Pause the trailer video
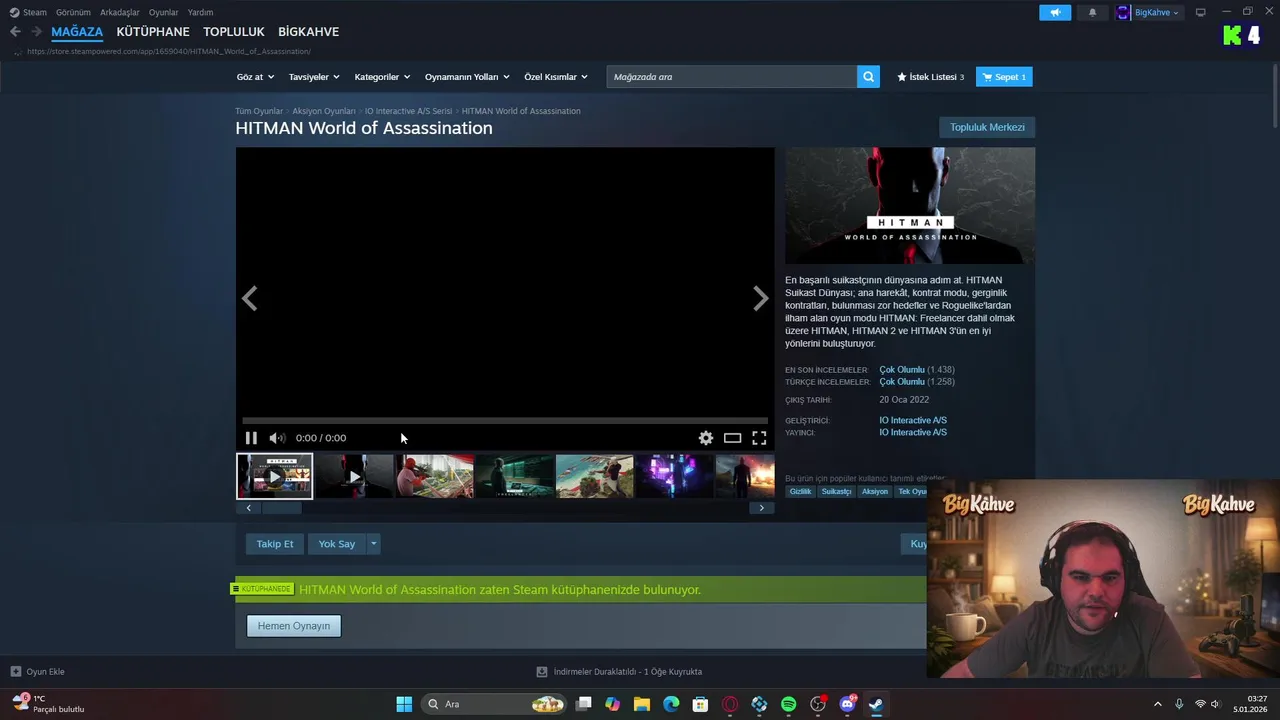 click(x=251, y=438)
